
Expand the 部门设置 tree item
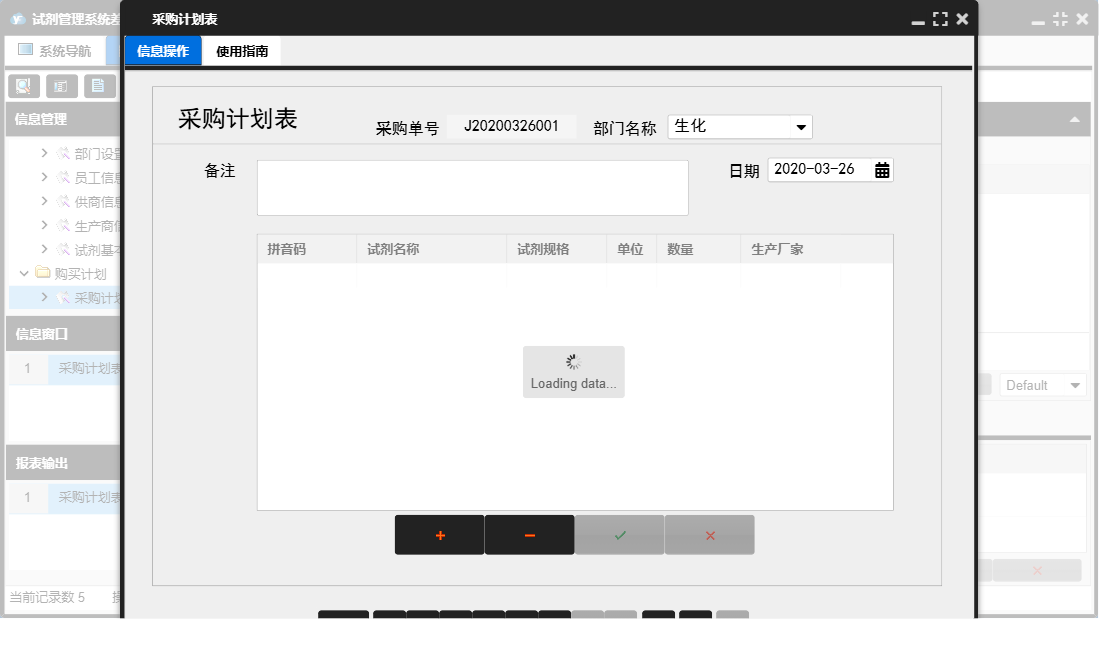(x=45, y=153)
